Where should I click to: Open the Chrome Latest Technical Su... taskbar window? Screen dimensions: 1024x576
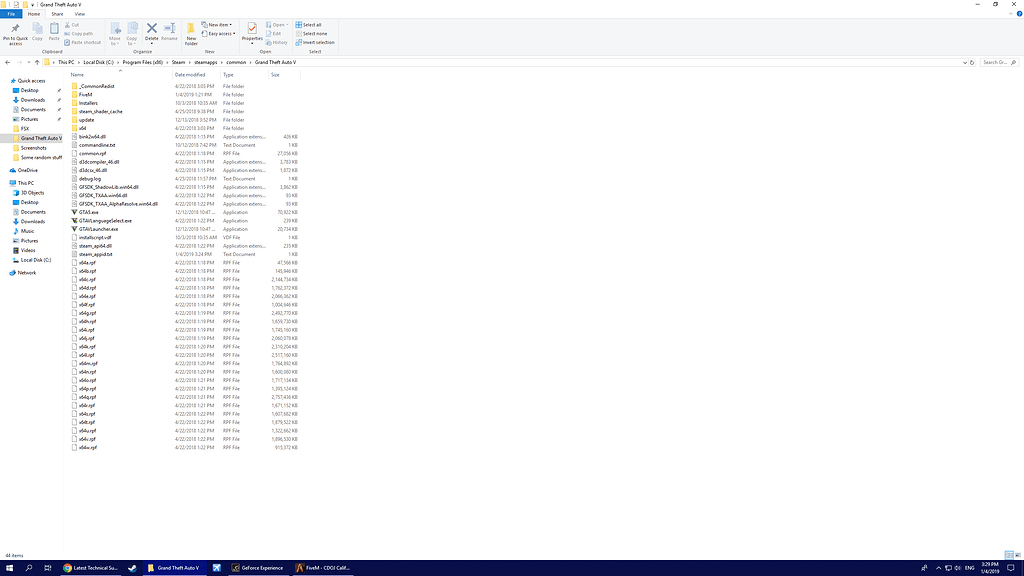[91, 568]
